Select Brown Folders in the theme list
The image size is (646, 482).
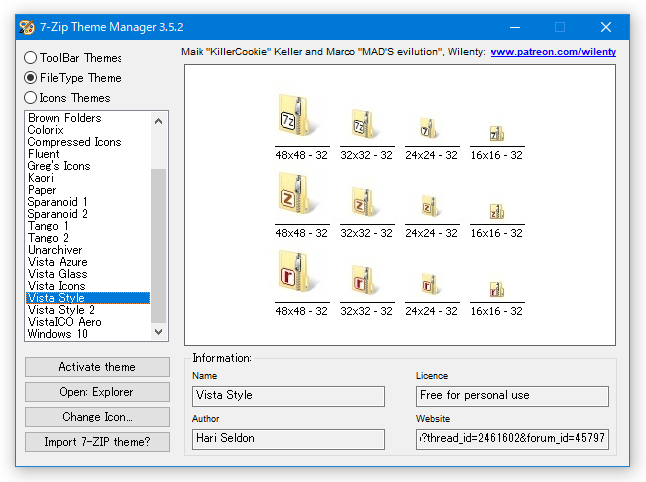pyautogui.click(x=88, y=118)
